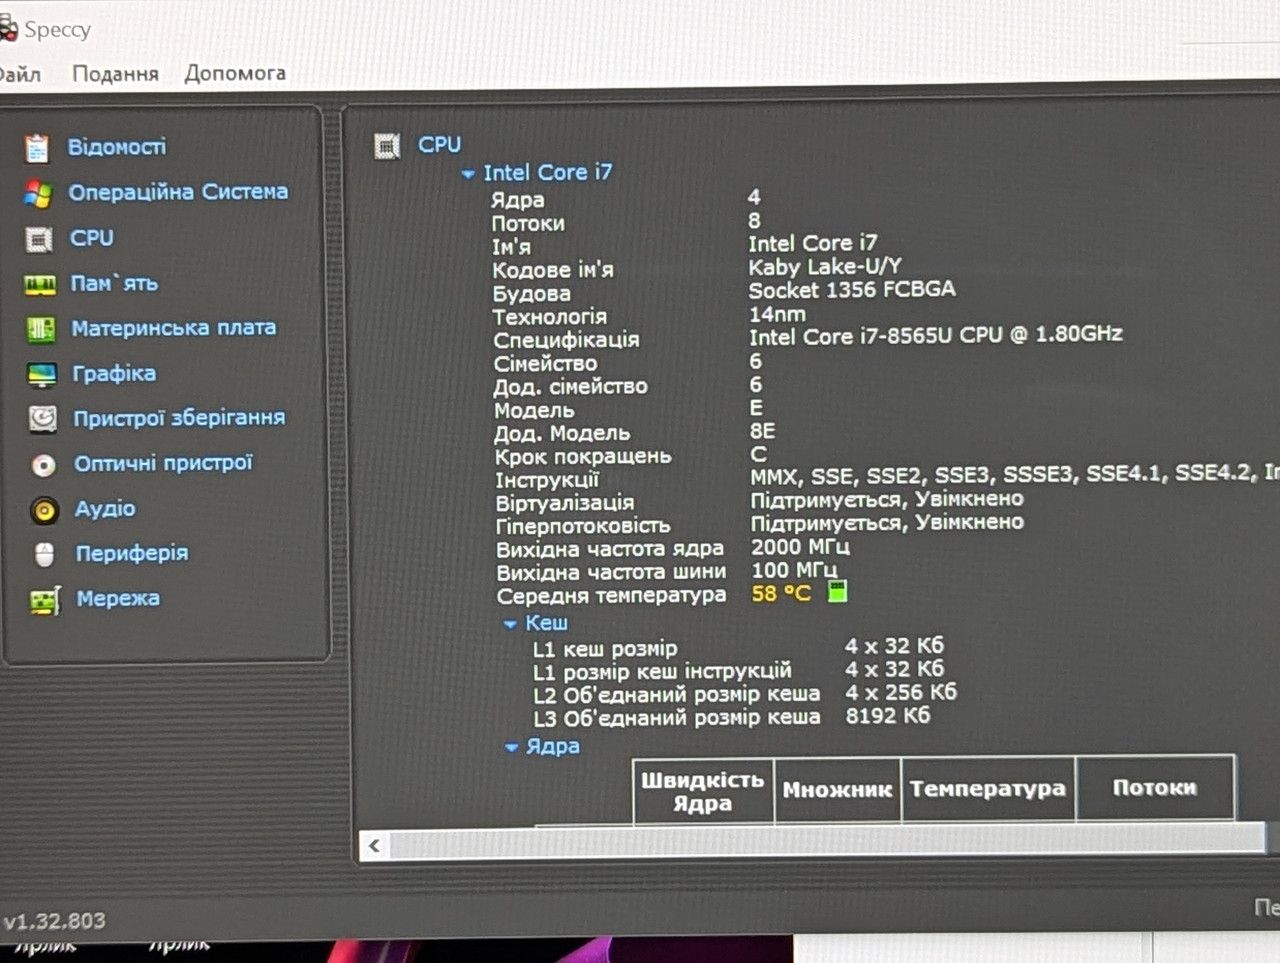Collapse the Кеш section arrow
The image size is (1280, 963).
point(510,624)
